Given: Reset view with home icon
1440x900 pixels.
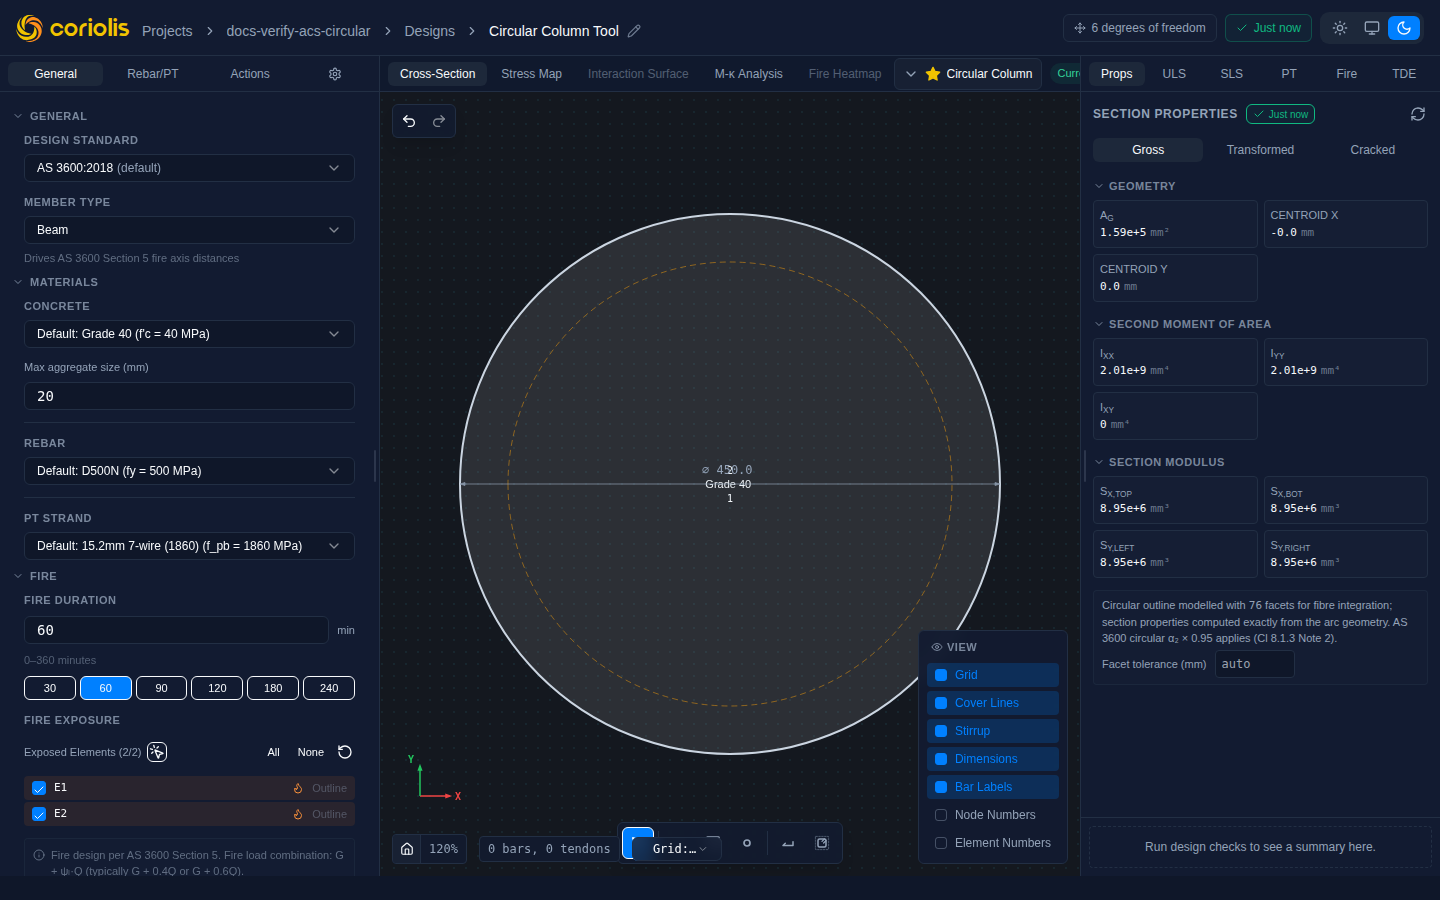Looking at the screenshot, I should tap(407, 848).
